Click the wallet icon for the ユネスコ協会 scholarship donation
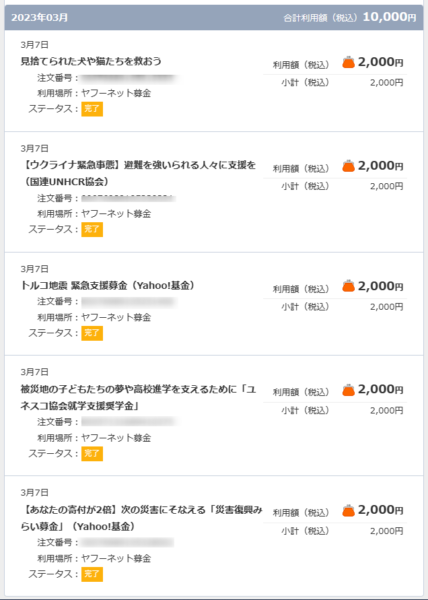 pyautogui.click(x=348, y=390)
